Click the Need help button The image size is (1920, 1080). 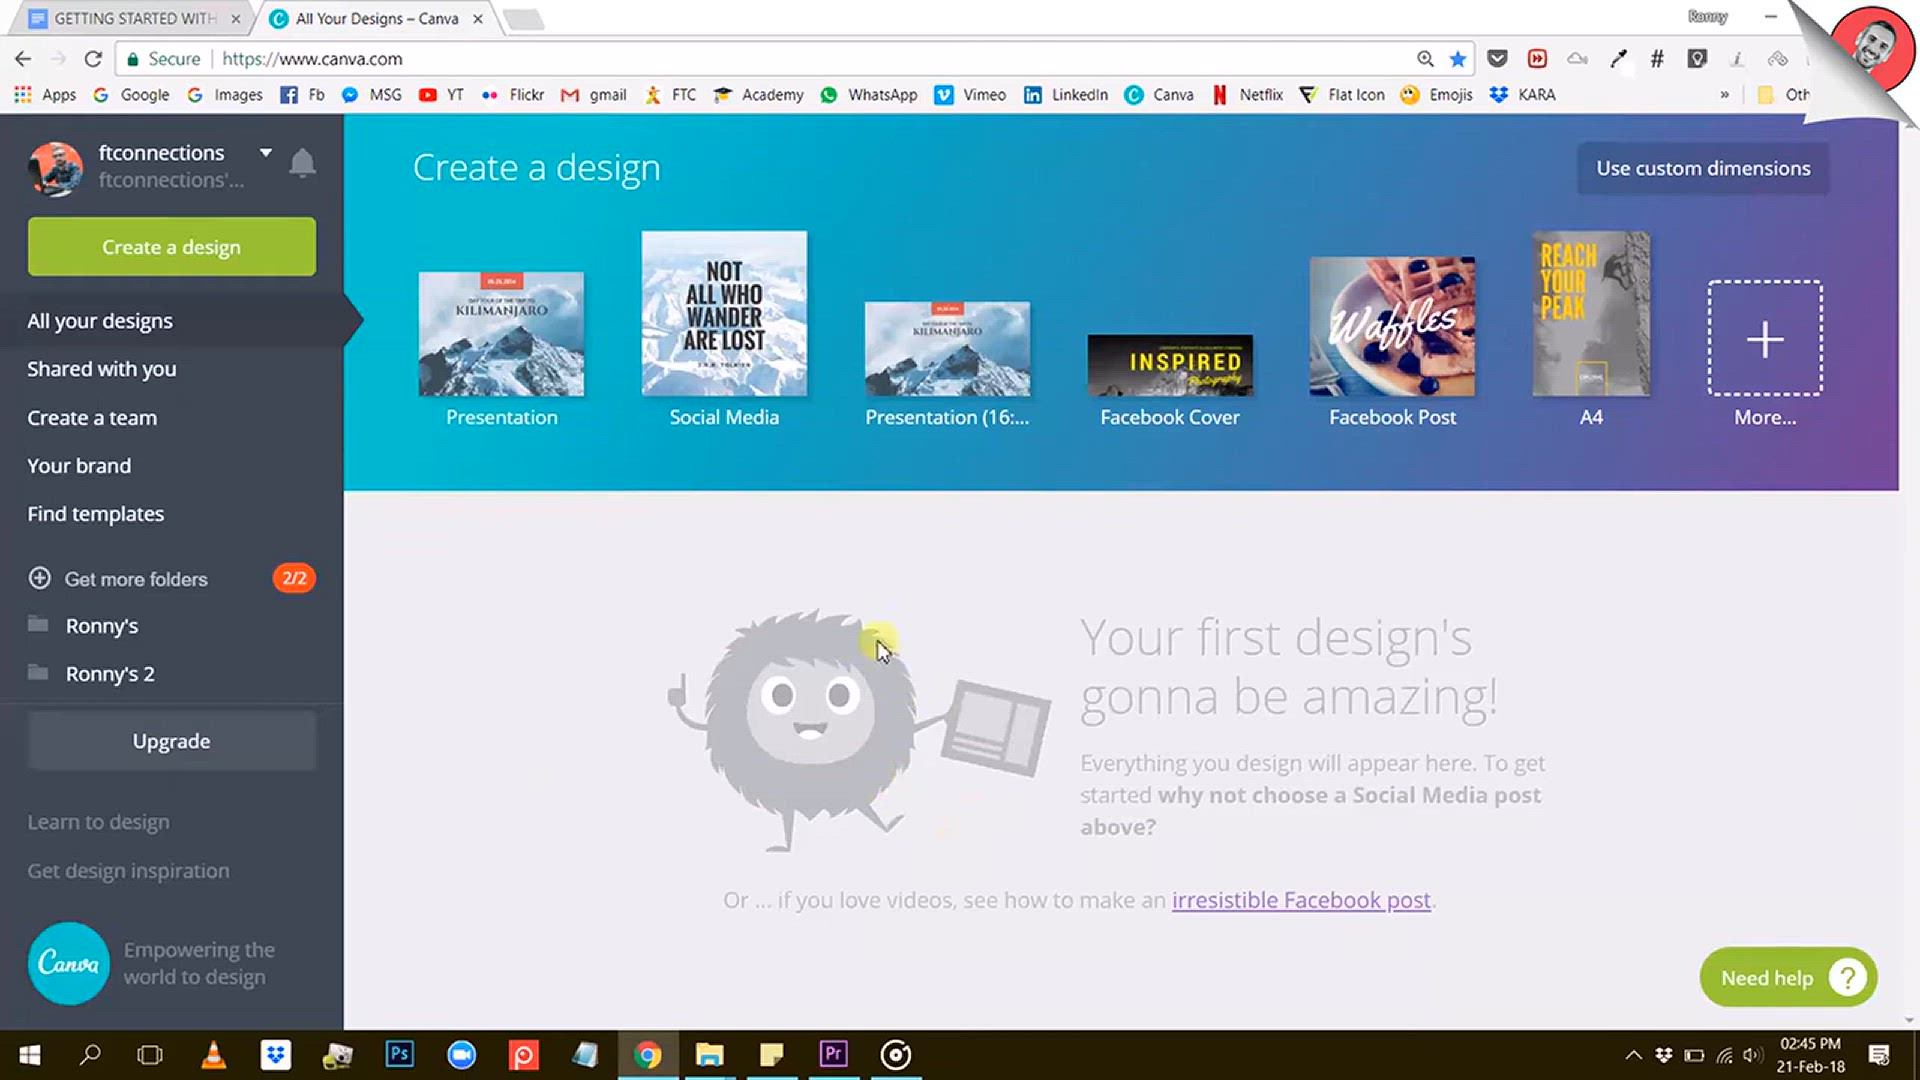click(1788, 977)
